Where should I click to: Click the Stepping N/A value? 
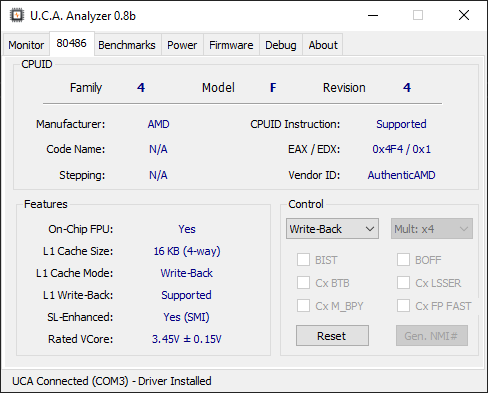[158, 175]
